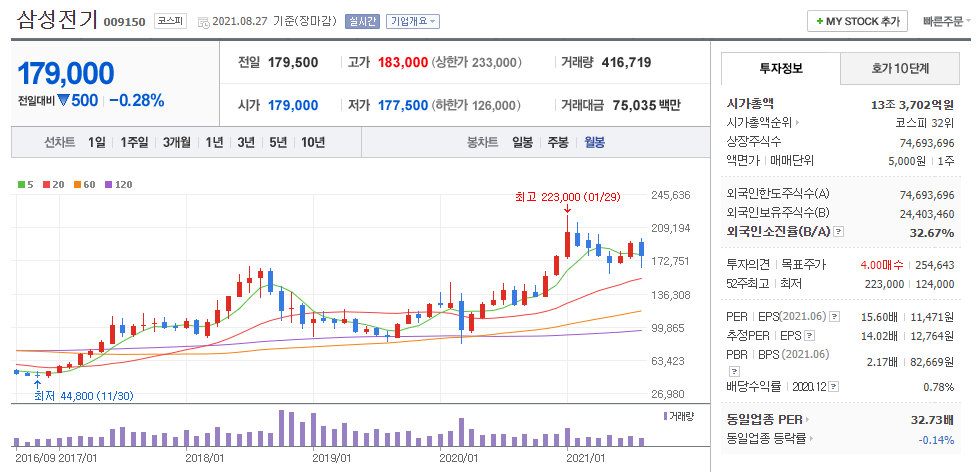Click the MY STOCK 추가 button
The image size is (979, 472).
(857, 21)
